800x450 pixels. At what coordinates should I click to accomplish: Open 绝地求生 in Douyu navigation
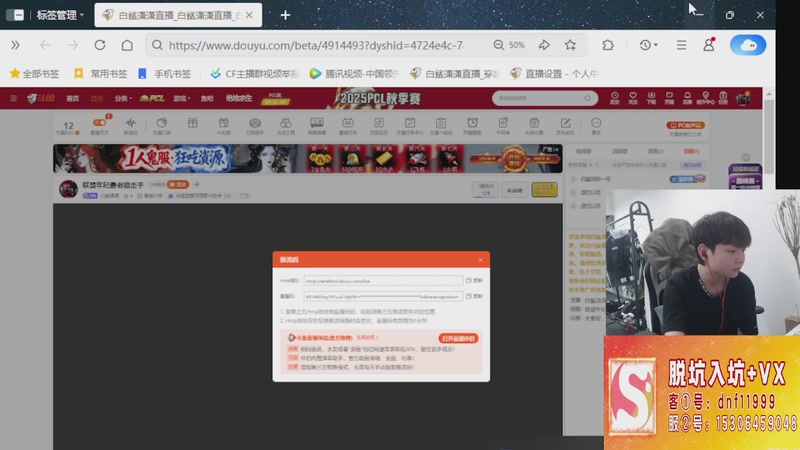pyautogui.click(x=239, y=98)
